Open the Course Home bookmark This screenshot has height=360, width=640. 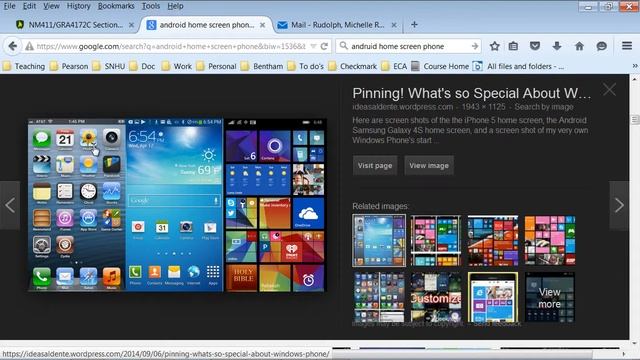[x=440, y=66]
